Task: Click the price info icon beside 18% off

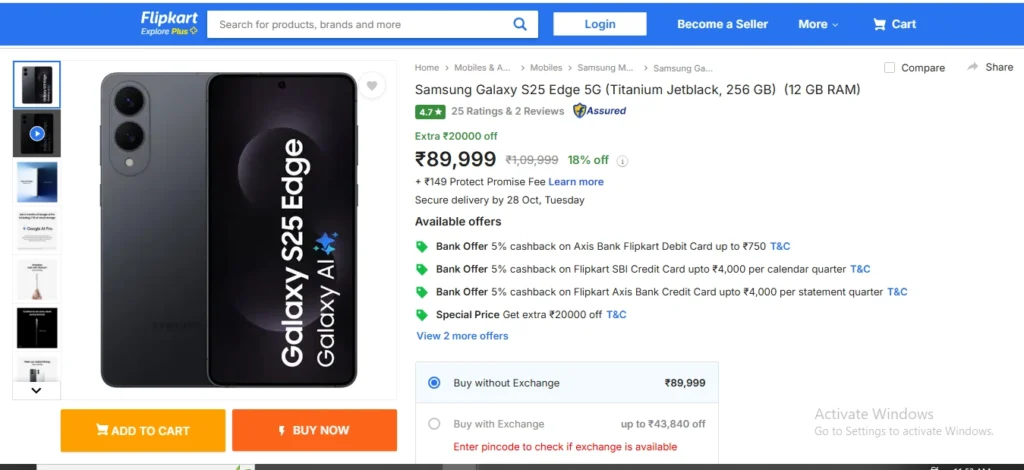Action: pos(623,161)
